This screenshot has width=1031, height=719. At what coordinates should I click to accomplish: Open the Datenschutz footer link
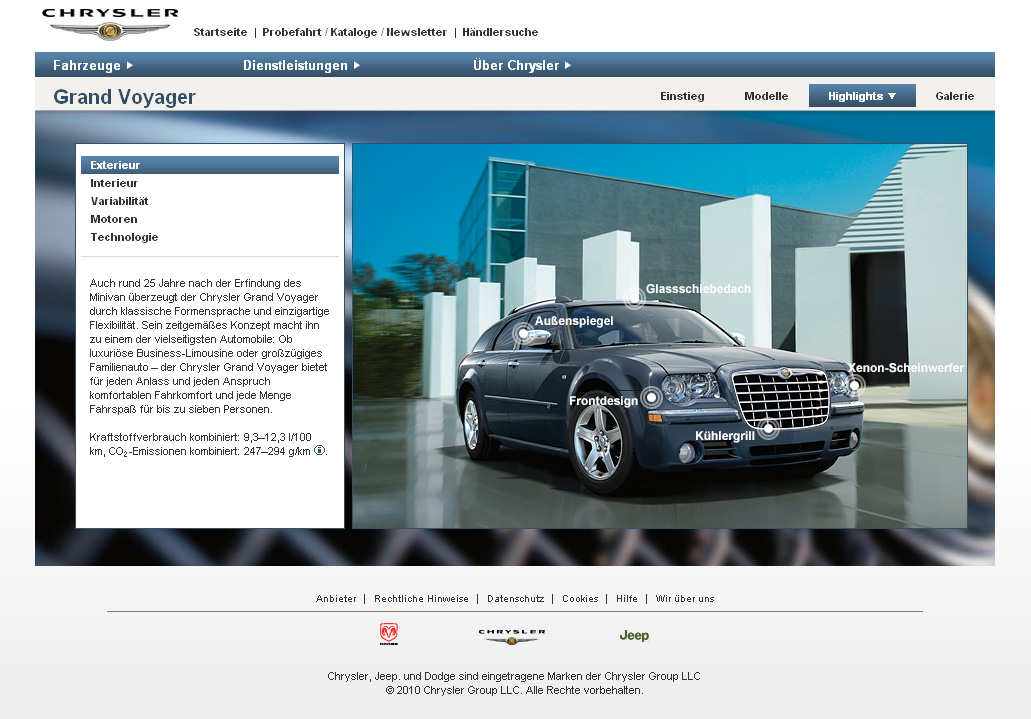(515, 599)
